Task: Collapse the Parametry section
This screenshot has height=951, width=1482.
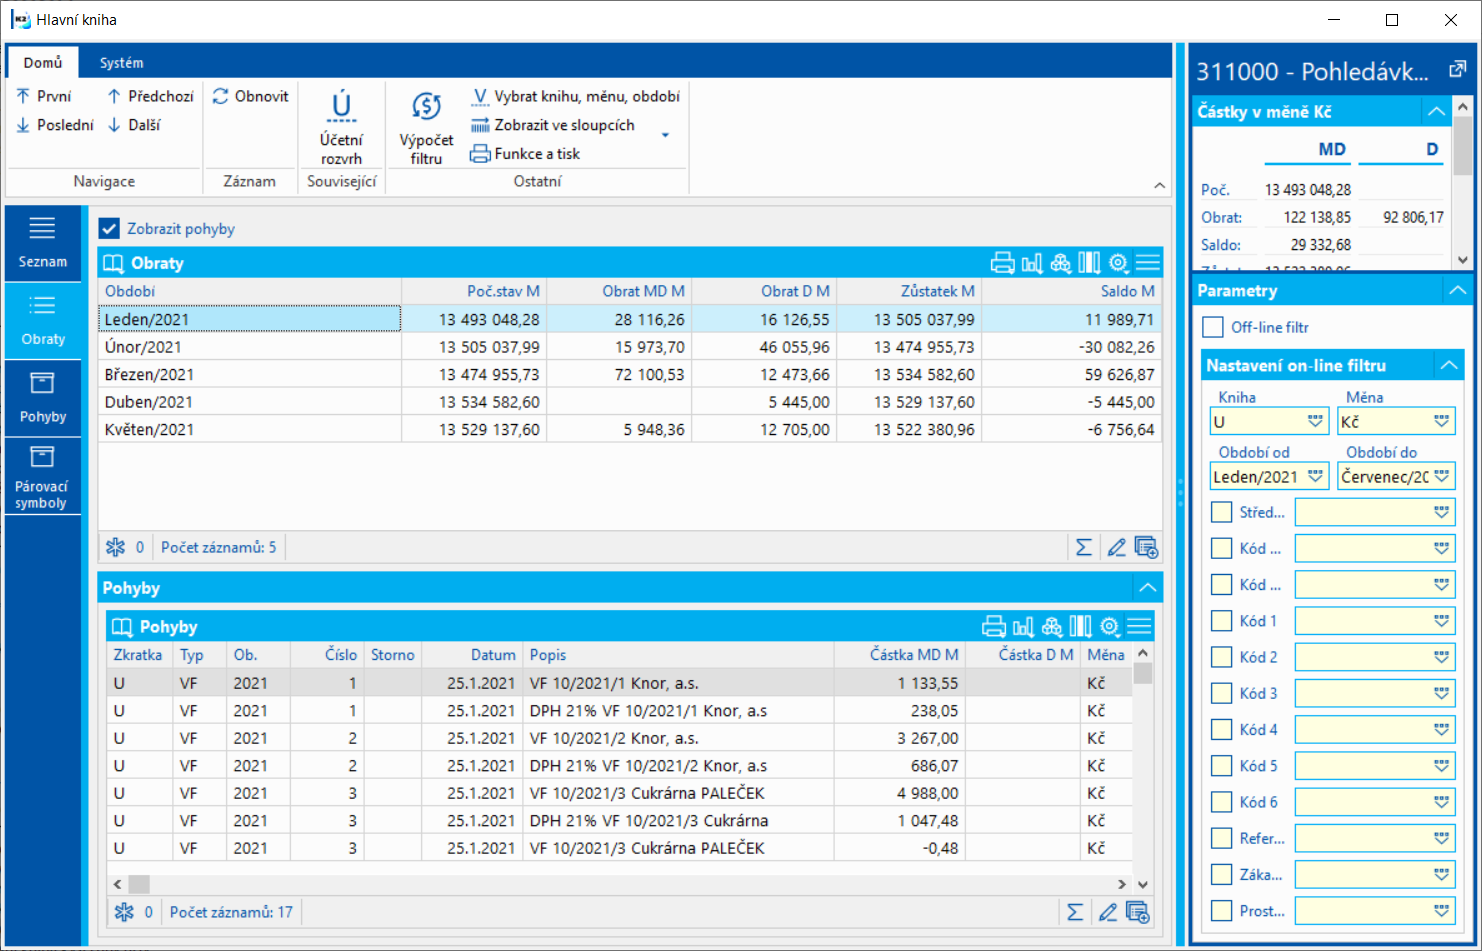Action: [x=1457, y=290]
